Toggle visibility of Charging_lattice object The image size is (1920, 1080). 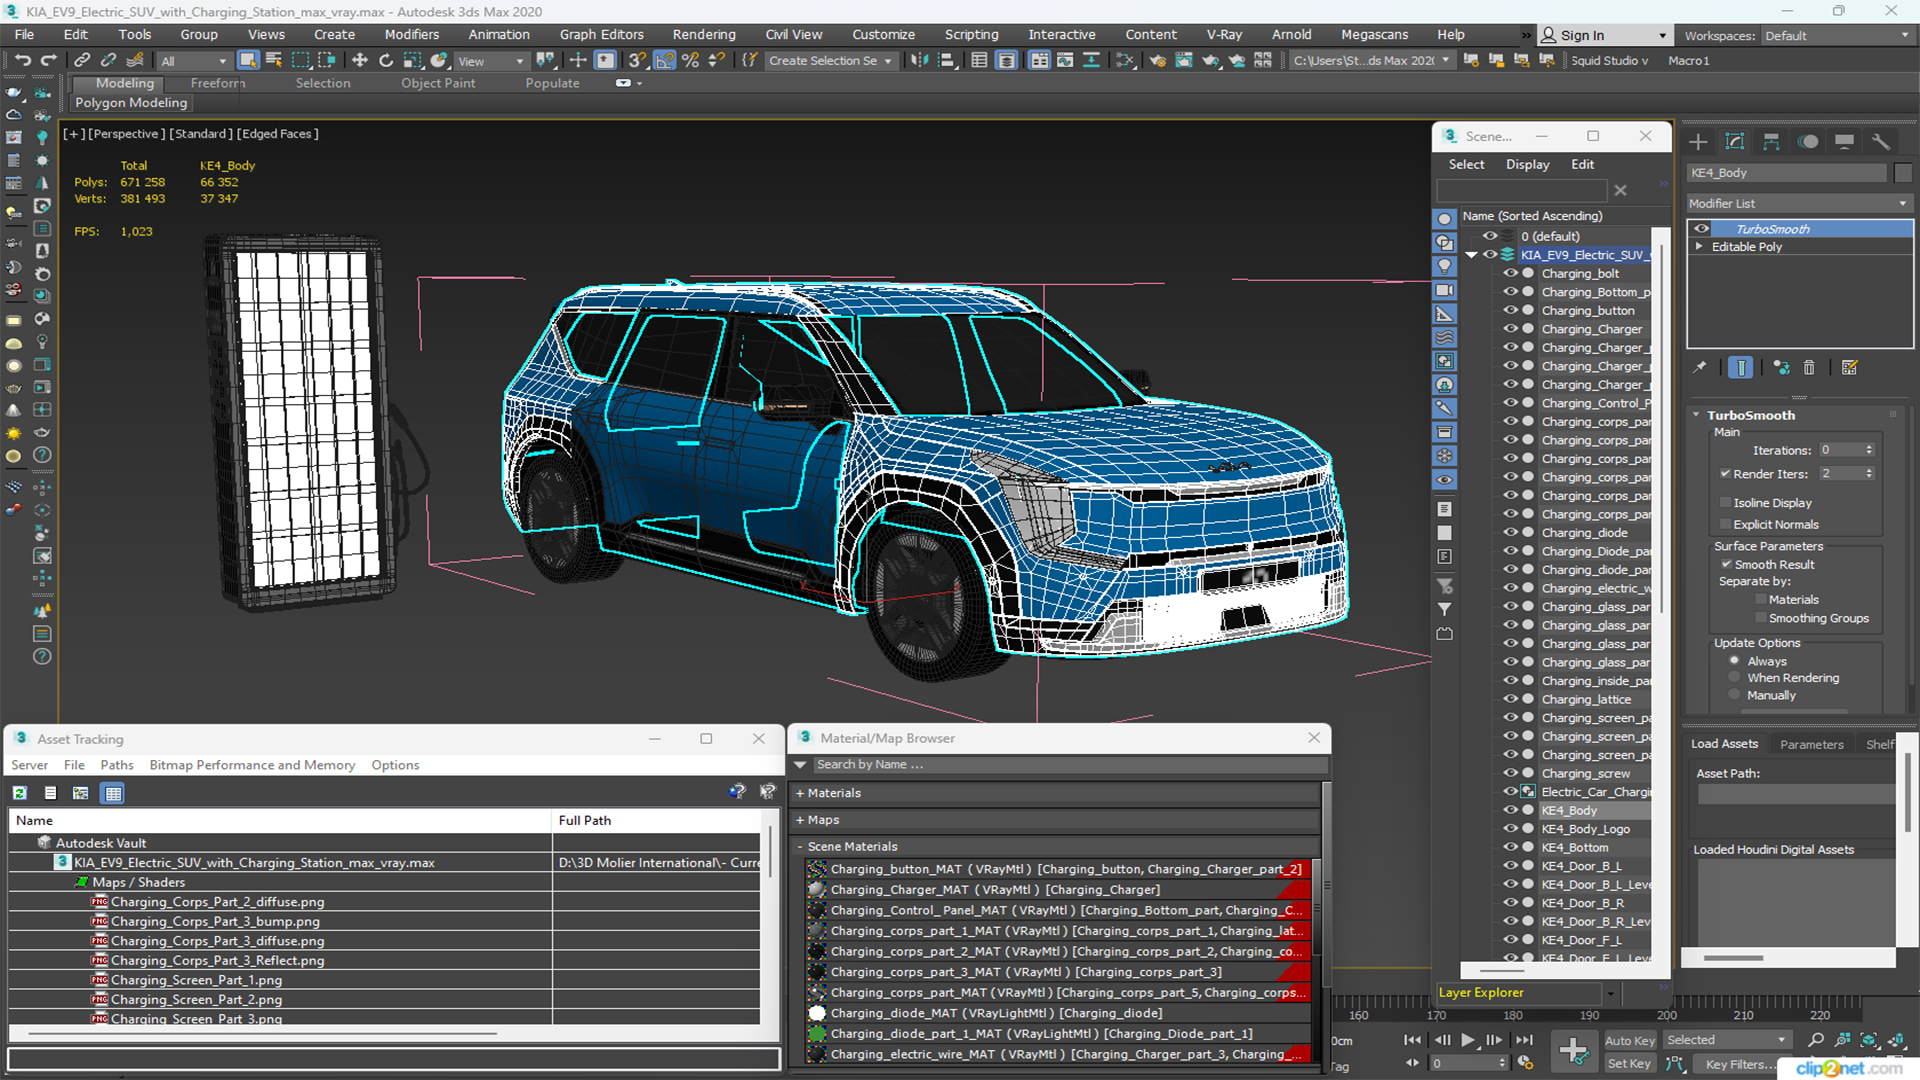pyautogui.click(x=1510, y=699)
